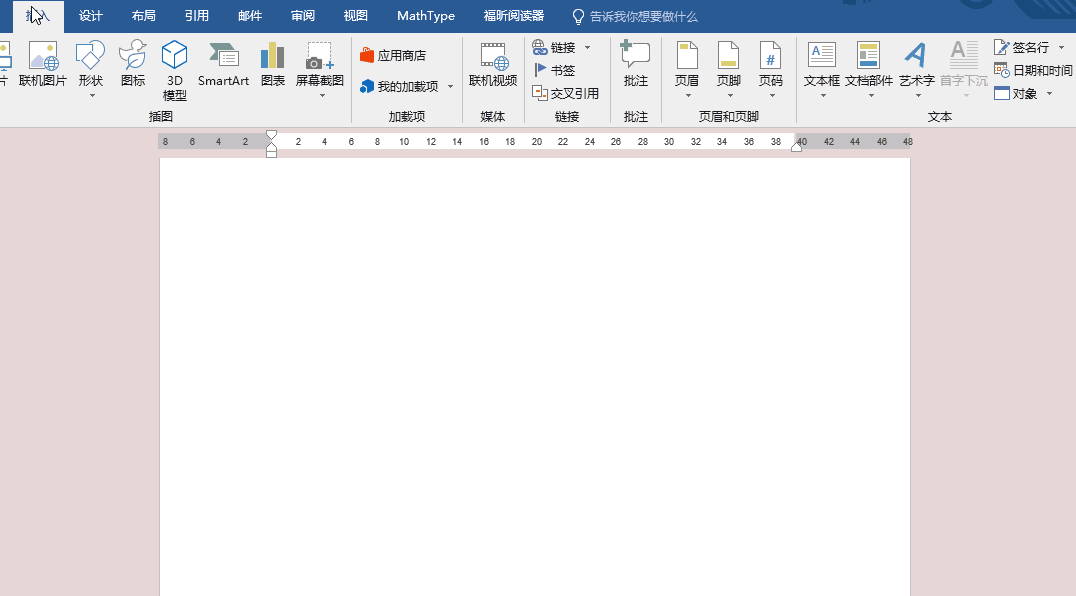1076x596 pixels.
Task: Expand the 页码 dropdown arrow
Action: click(x=772, y=96)
